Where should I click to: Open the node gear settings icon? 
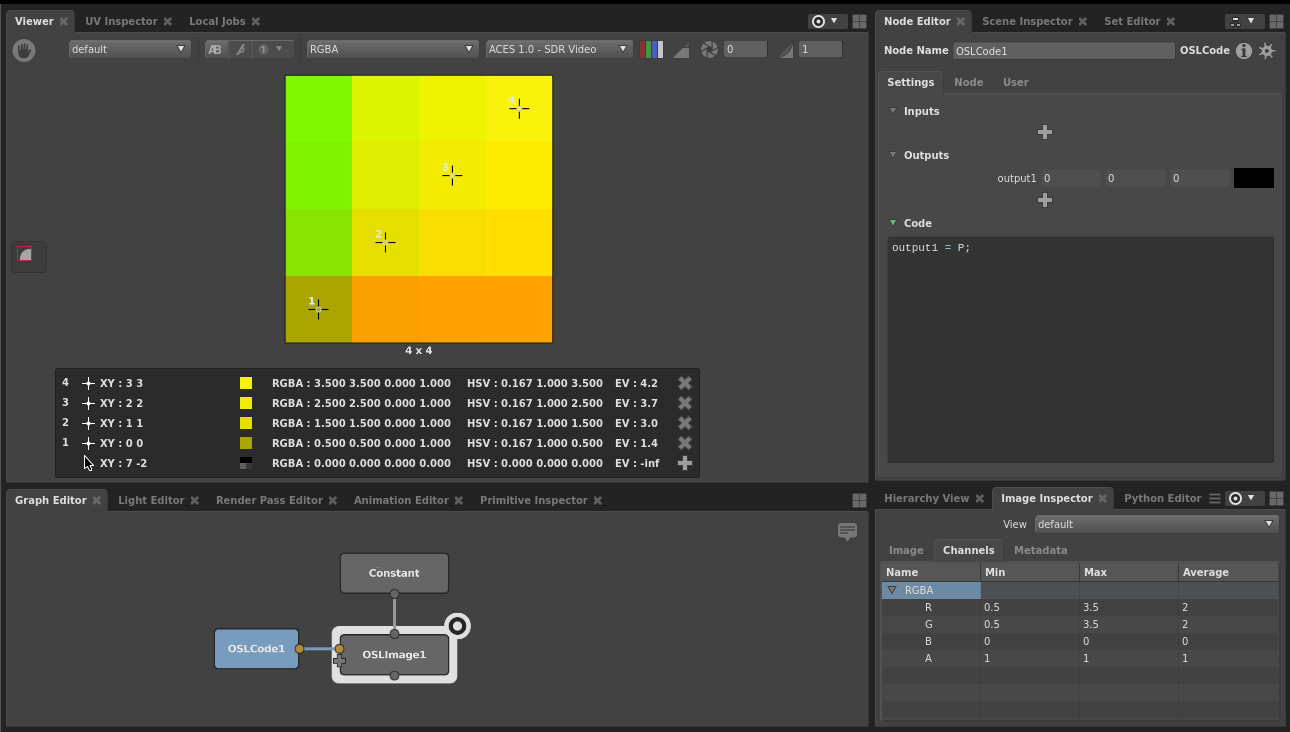pos(1267,50)
